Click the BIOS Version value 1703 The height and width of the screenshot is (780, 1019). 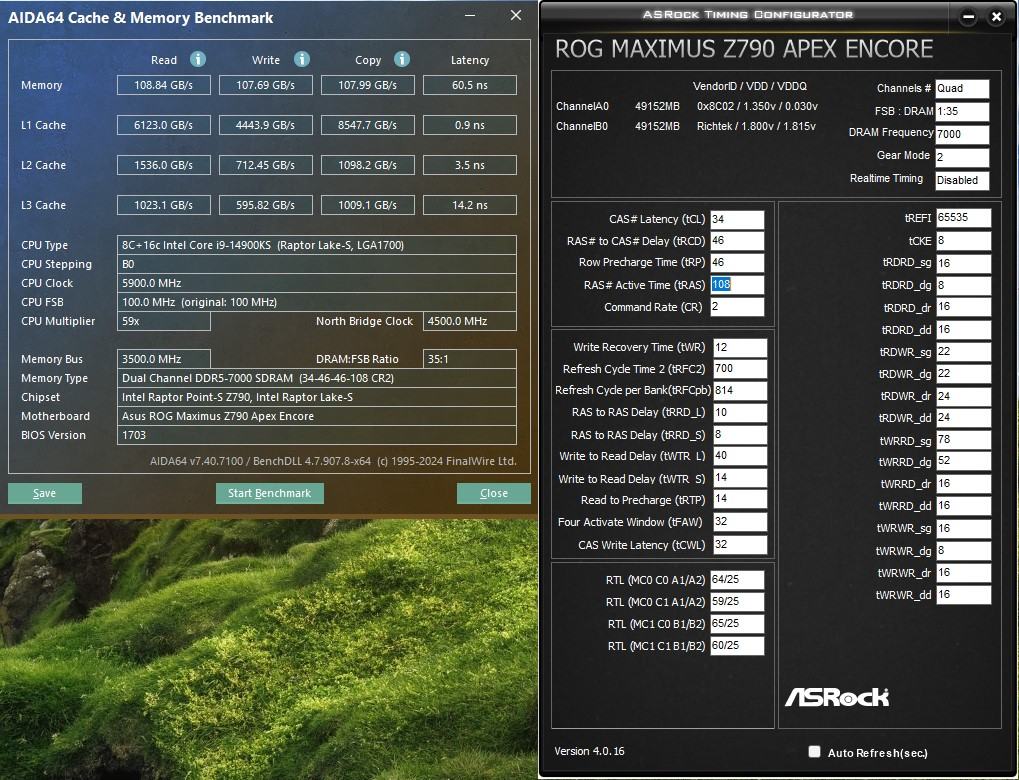click(316, 435)
